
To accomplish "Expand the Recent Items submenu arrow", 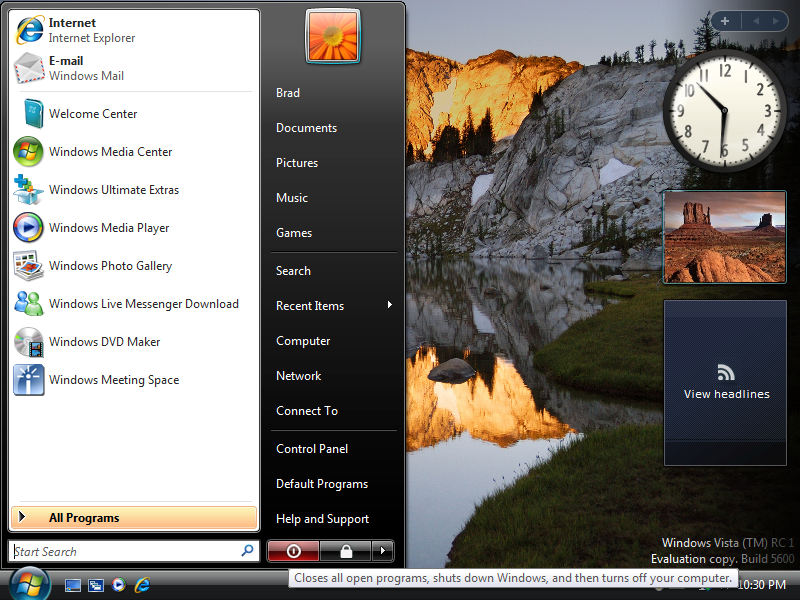I will [x=390, y=305].
